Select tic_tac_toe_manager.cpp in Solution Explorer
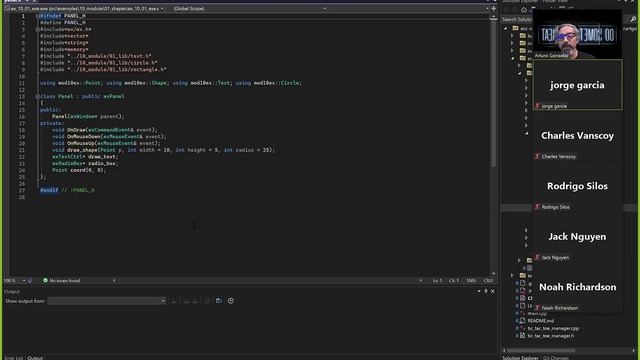The height and width of the screenshot is (360, 640). click(553, 328)
